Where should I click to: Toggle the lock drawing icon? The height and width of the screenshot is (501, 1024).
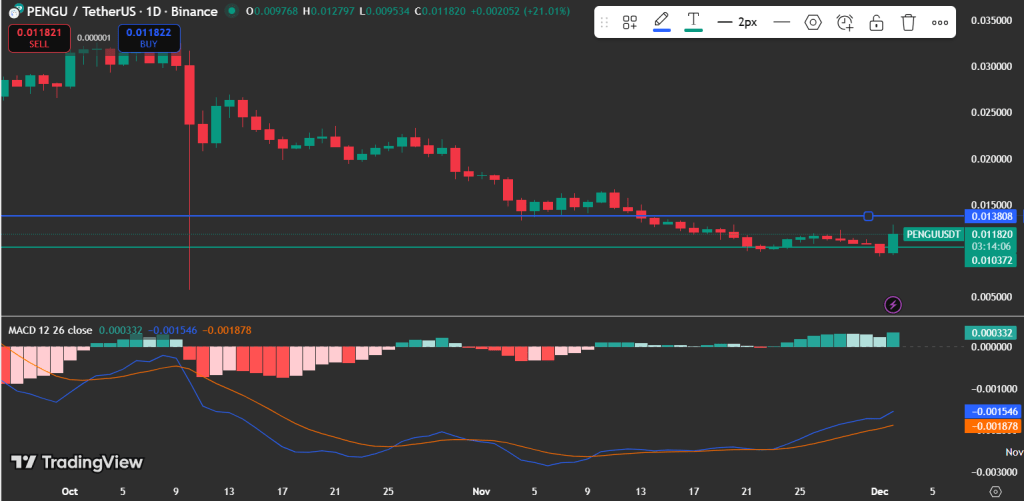[876, 22]
